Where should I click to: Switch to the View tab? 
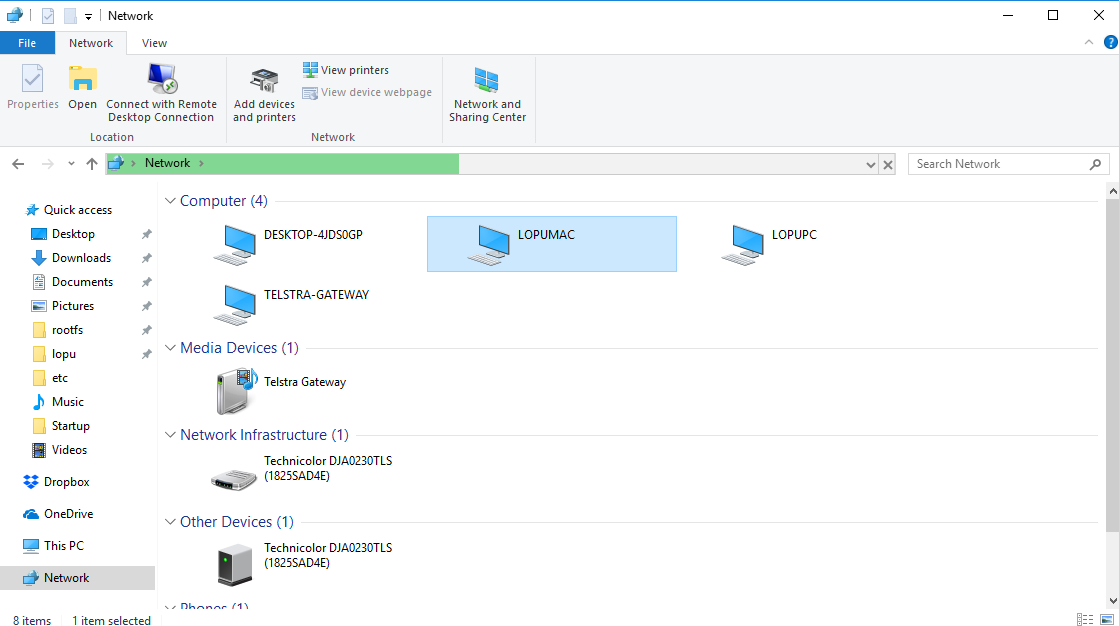pyautogui.click(x=154, y=42)
